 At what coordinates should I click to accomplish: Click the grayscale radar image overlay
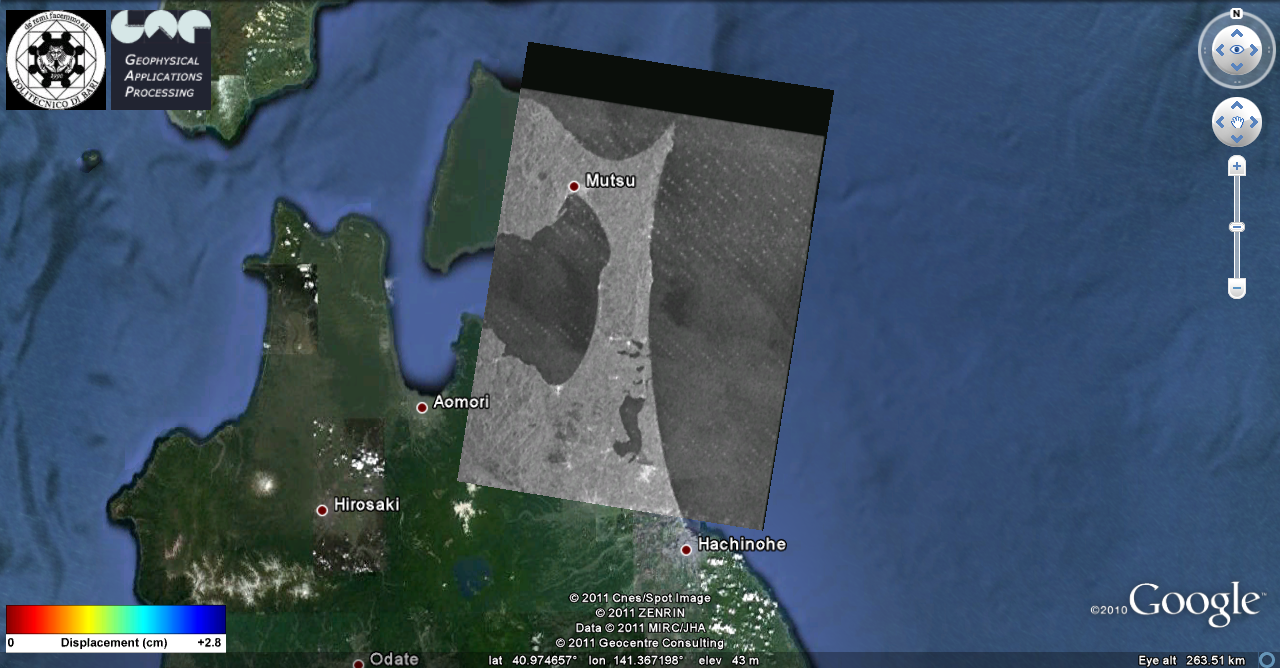(x=646, y=286)
